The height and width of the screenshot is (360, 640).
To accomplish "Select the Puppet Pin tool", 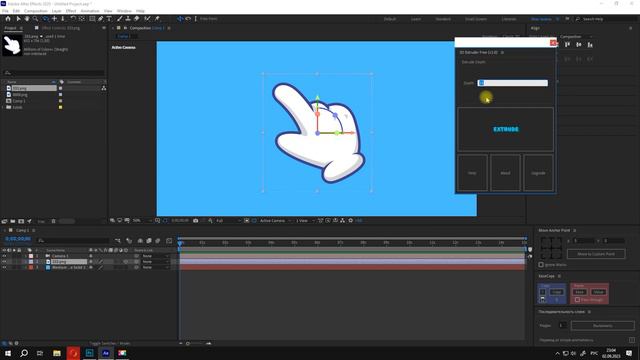I will [157, 19].
